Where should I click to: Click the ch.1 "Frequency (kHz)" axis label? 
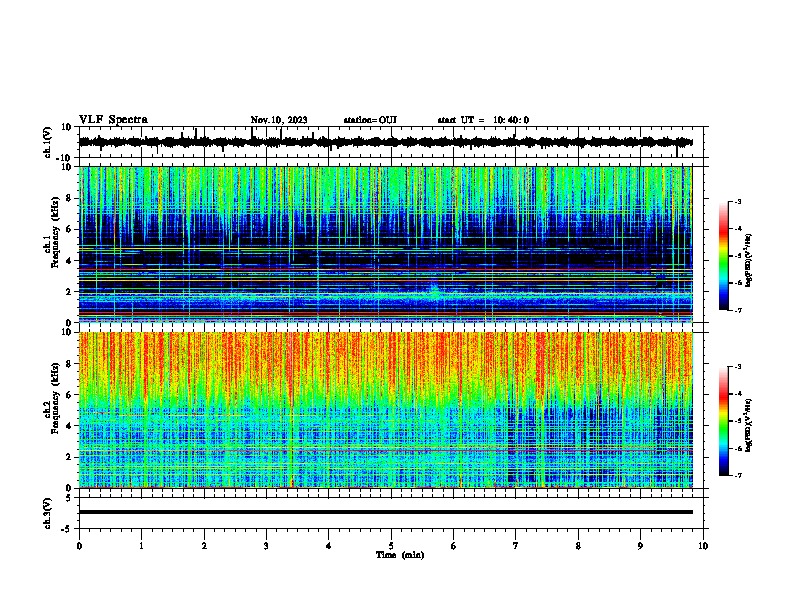point(55,233)
